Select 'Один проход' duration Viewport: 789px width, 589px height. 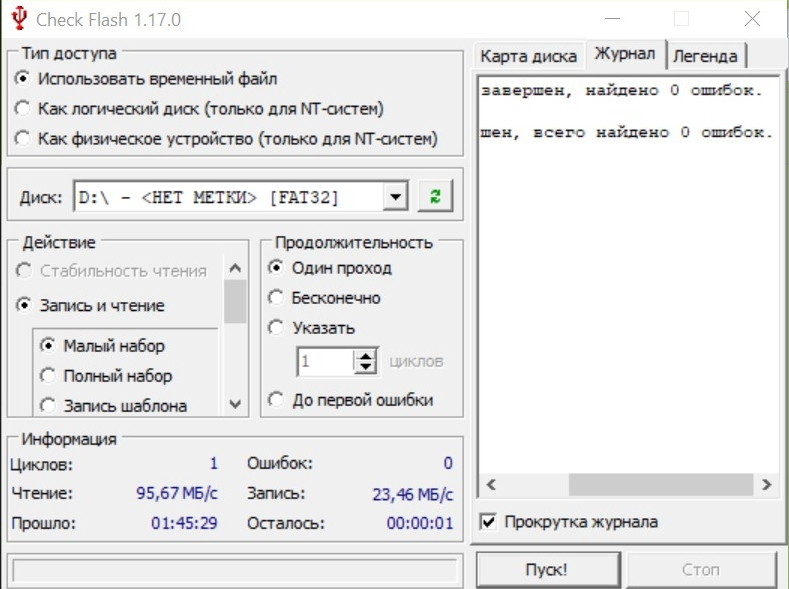pos(330,268)
